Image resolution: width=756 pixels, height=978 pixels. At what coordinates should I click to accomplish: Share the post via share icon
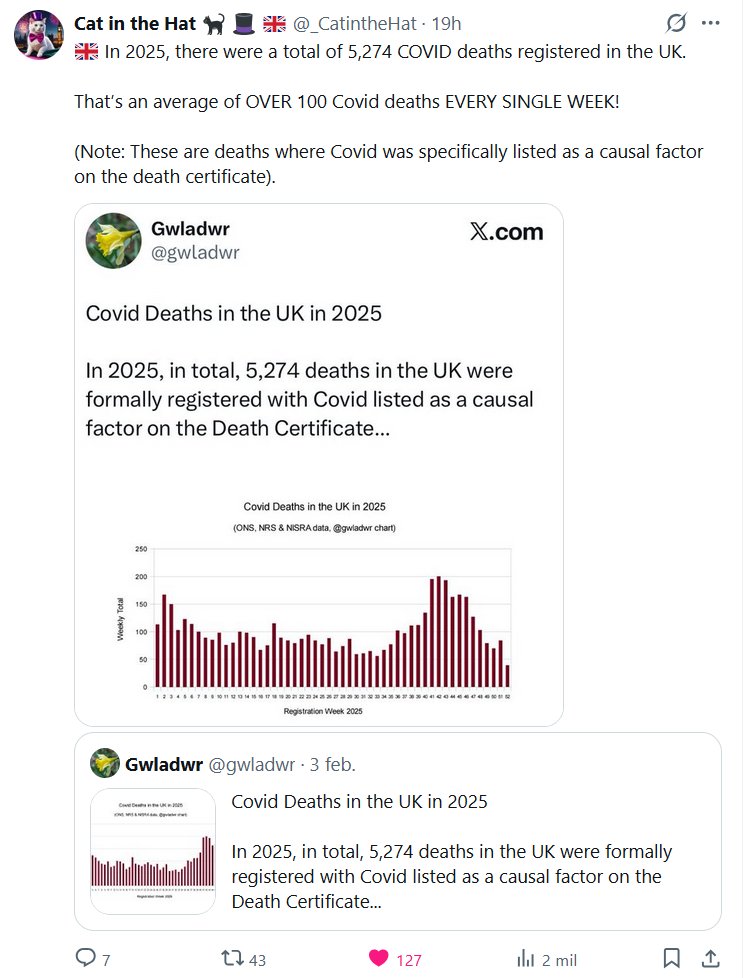[710, 958]
